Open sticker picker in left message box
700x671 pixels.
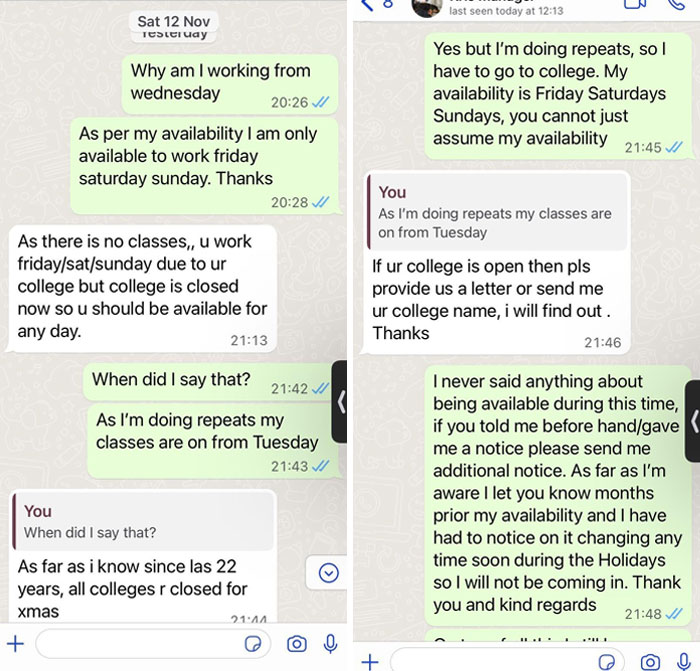click(x=254, y=644)
